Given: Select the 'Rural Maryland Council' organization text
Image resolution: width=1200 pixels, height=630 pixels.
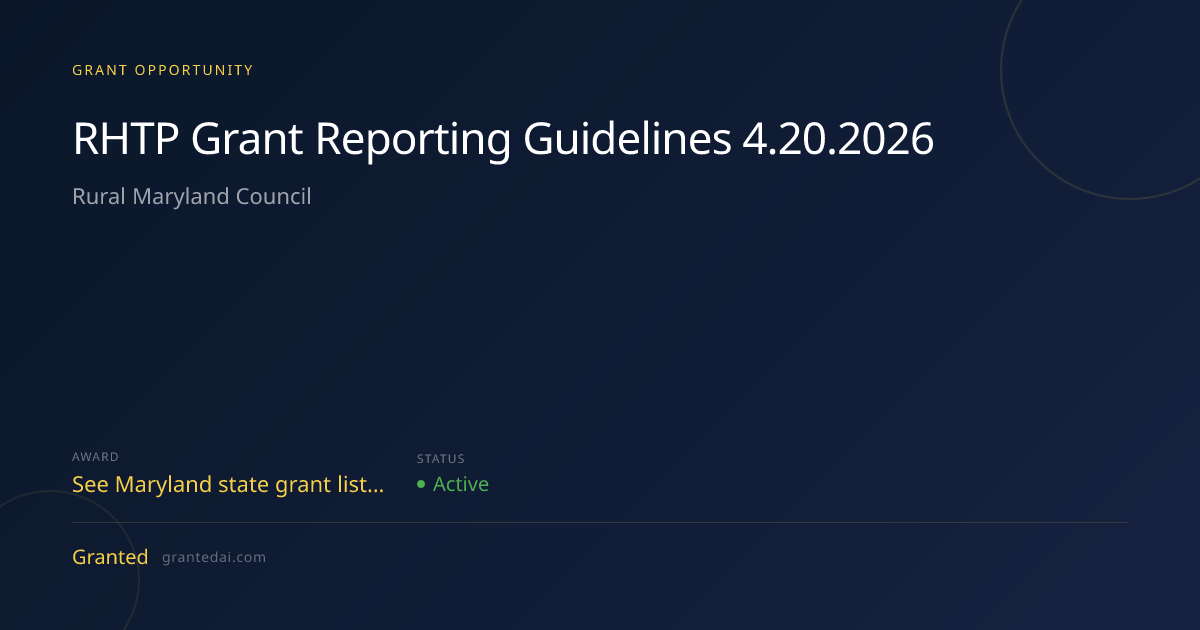Looking at the screenshot, I should pos(192,196).
